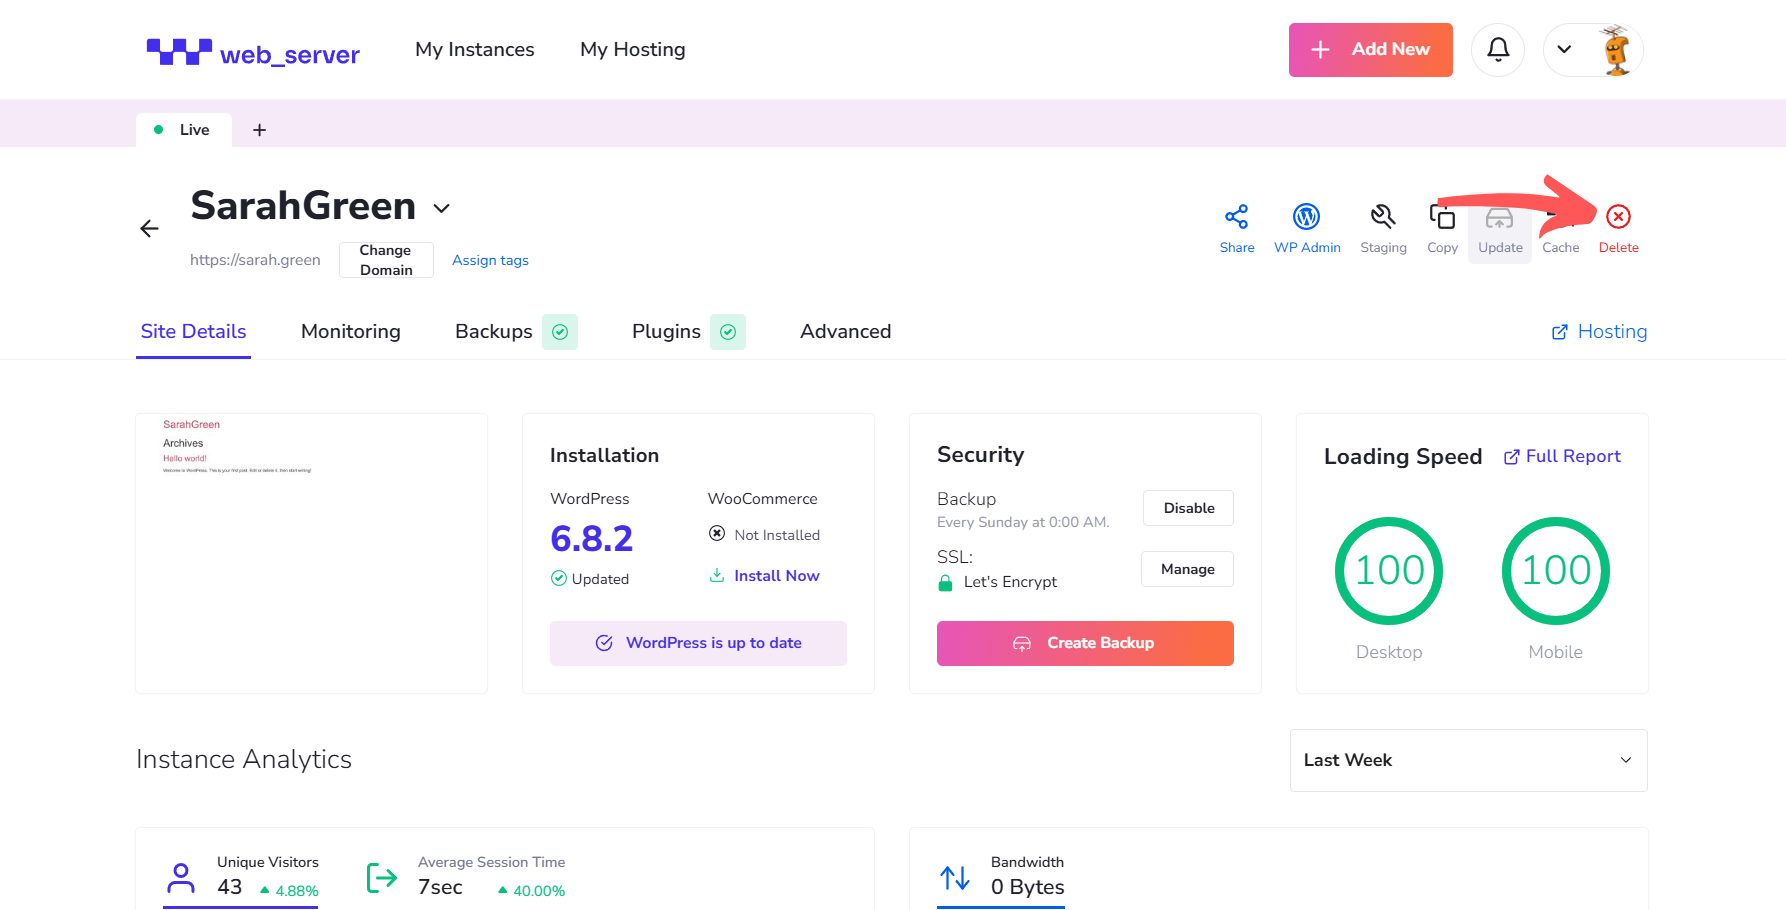
Task: Click the Plugins green check badge
Action: point(728,332)
